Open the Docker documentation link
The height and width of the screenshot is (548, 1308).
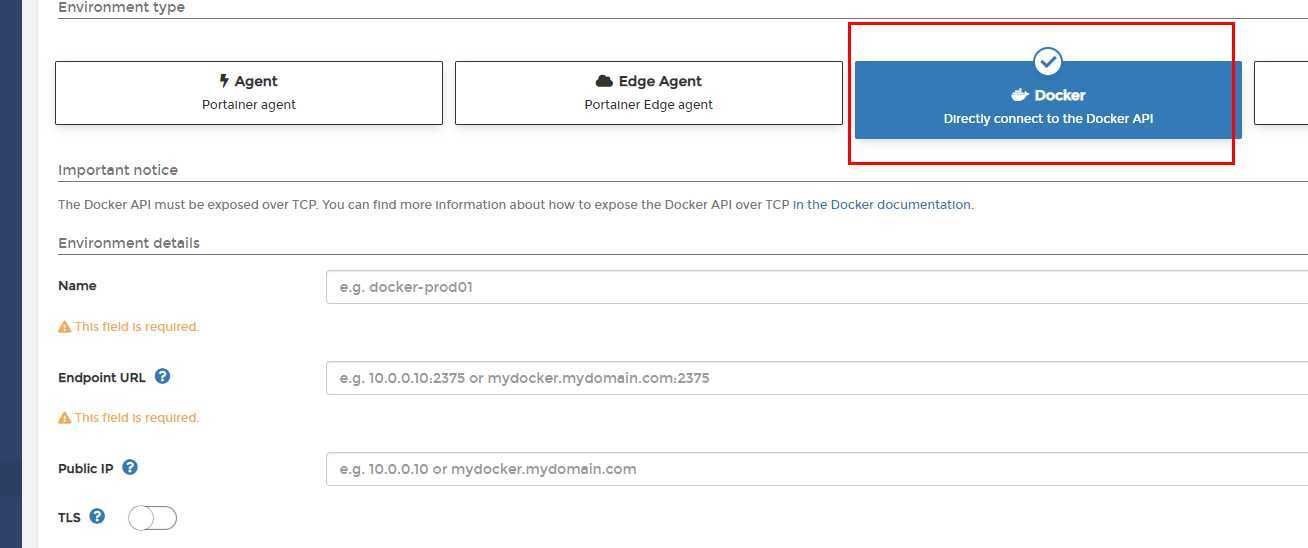[882, 205]
